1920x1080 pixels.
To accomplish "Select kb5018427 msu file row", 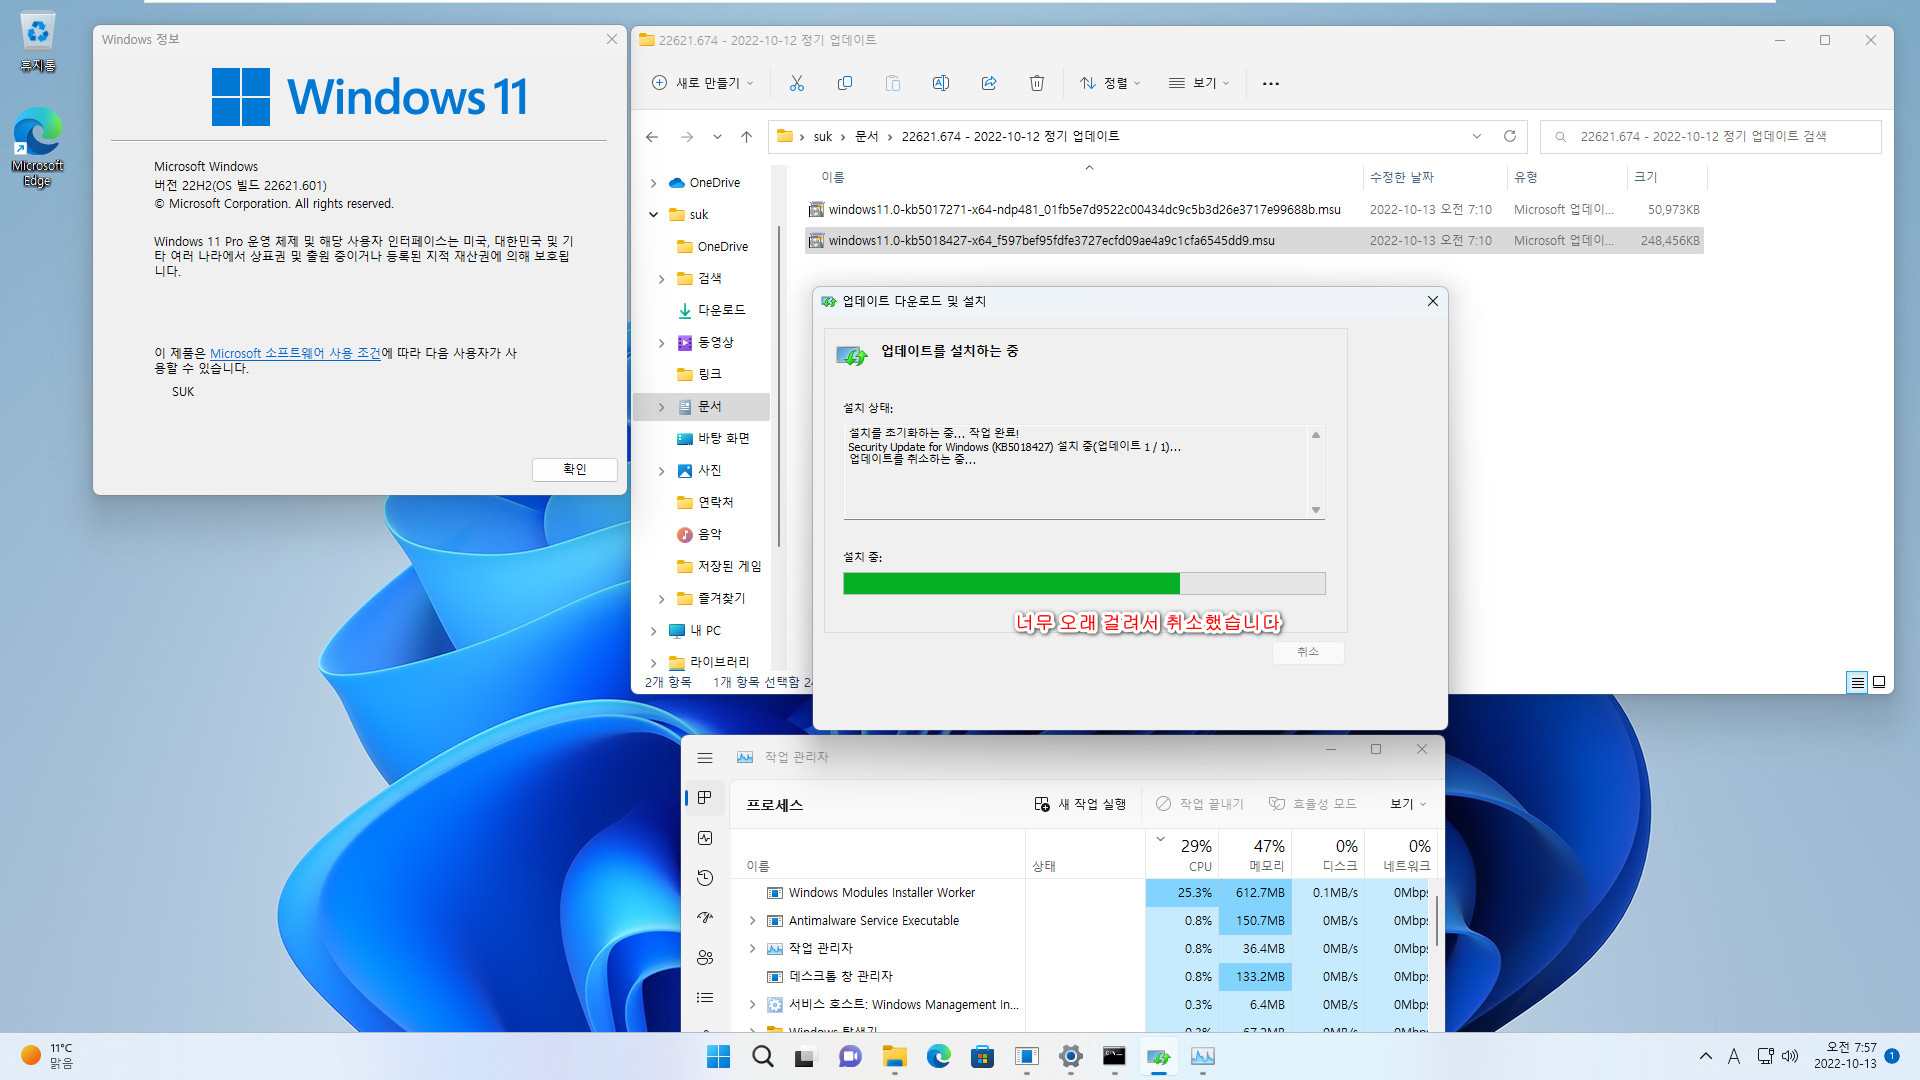I will pos(1254,241).
